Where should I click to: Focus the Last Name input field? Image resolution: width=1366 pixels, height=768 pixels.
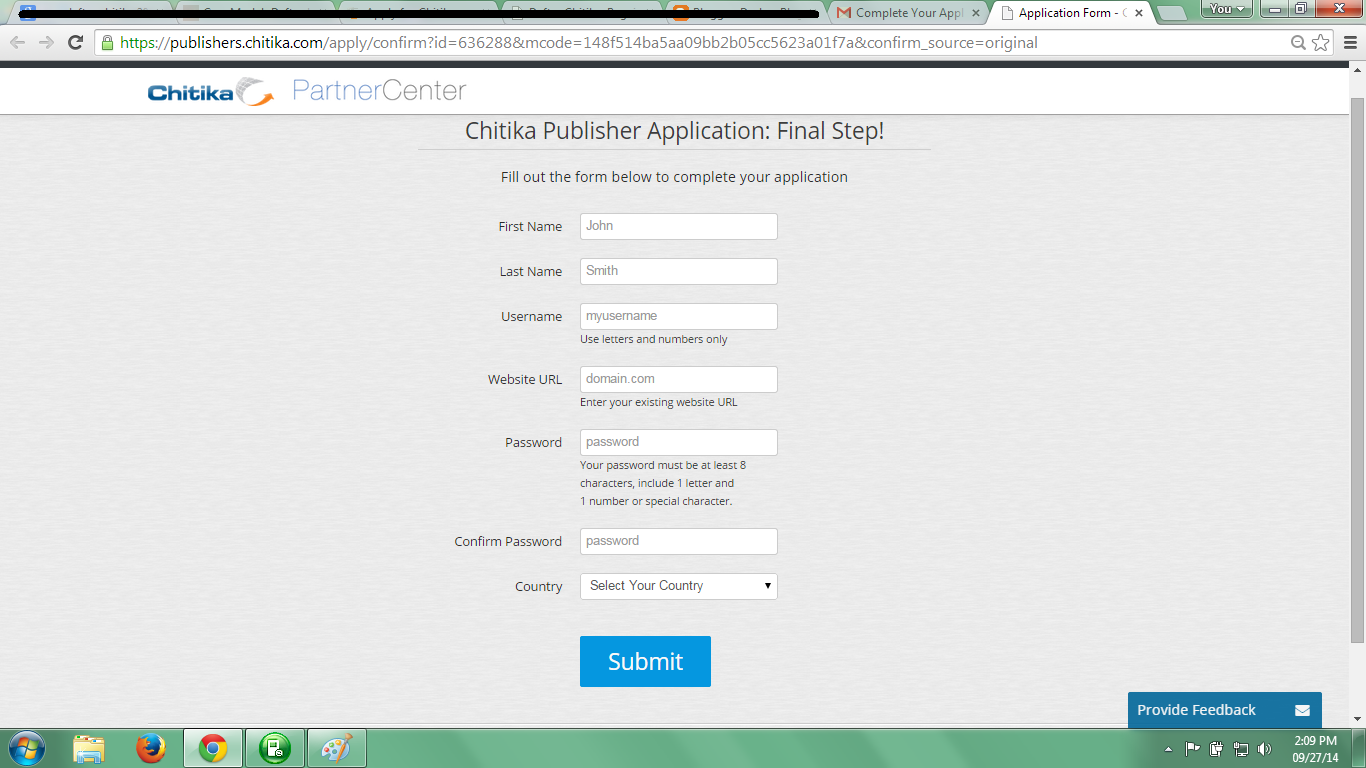678,271
